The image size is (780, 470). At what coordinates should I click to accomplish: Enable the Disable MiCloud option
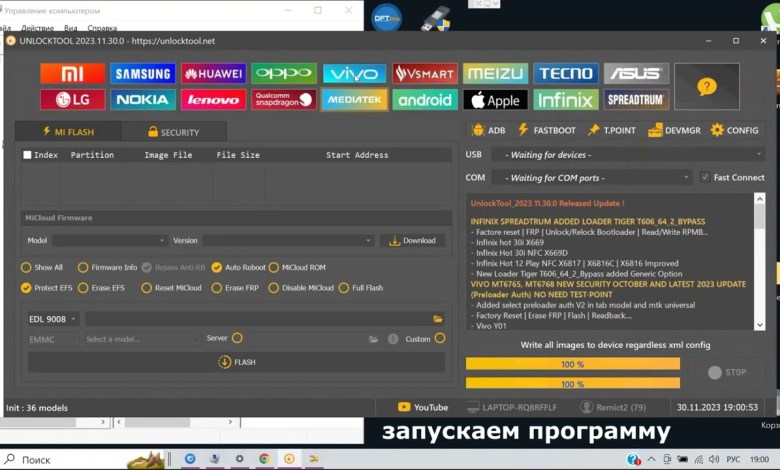coord(274,288)
